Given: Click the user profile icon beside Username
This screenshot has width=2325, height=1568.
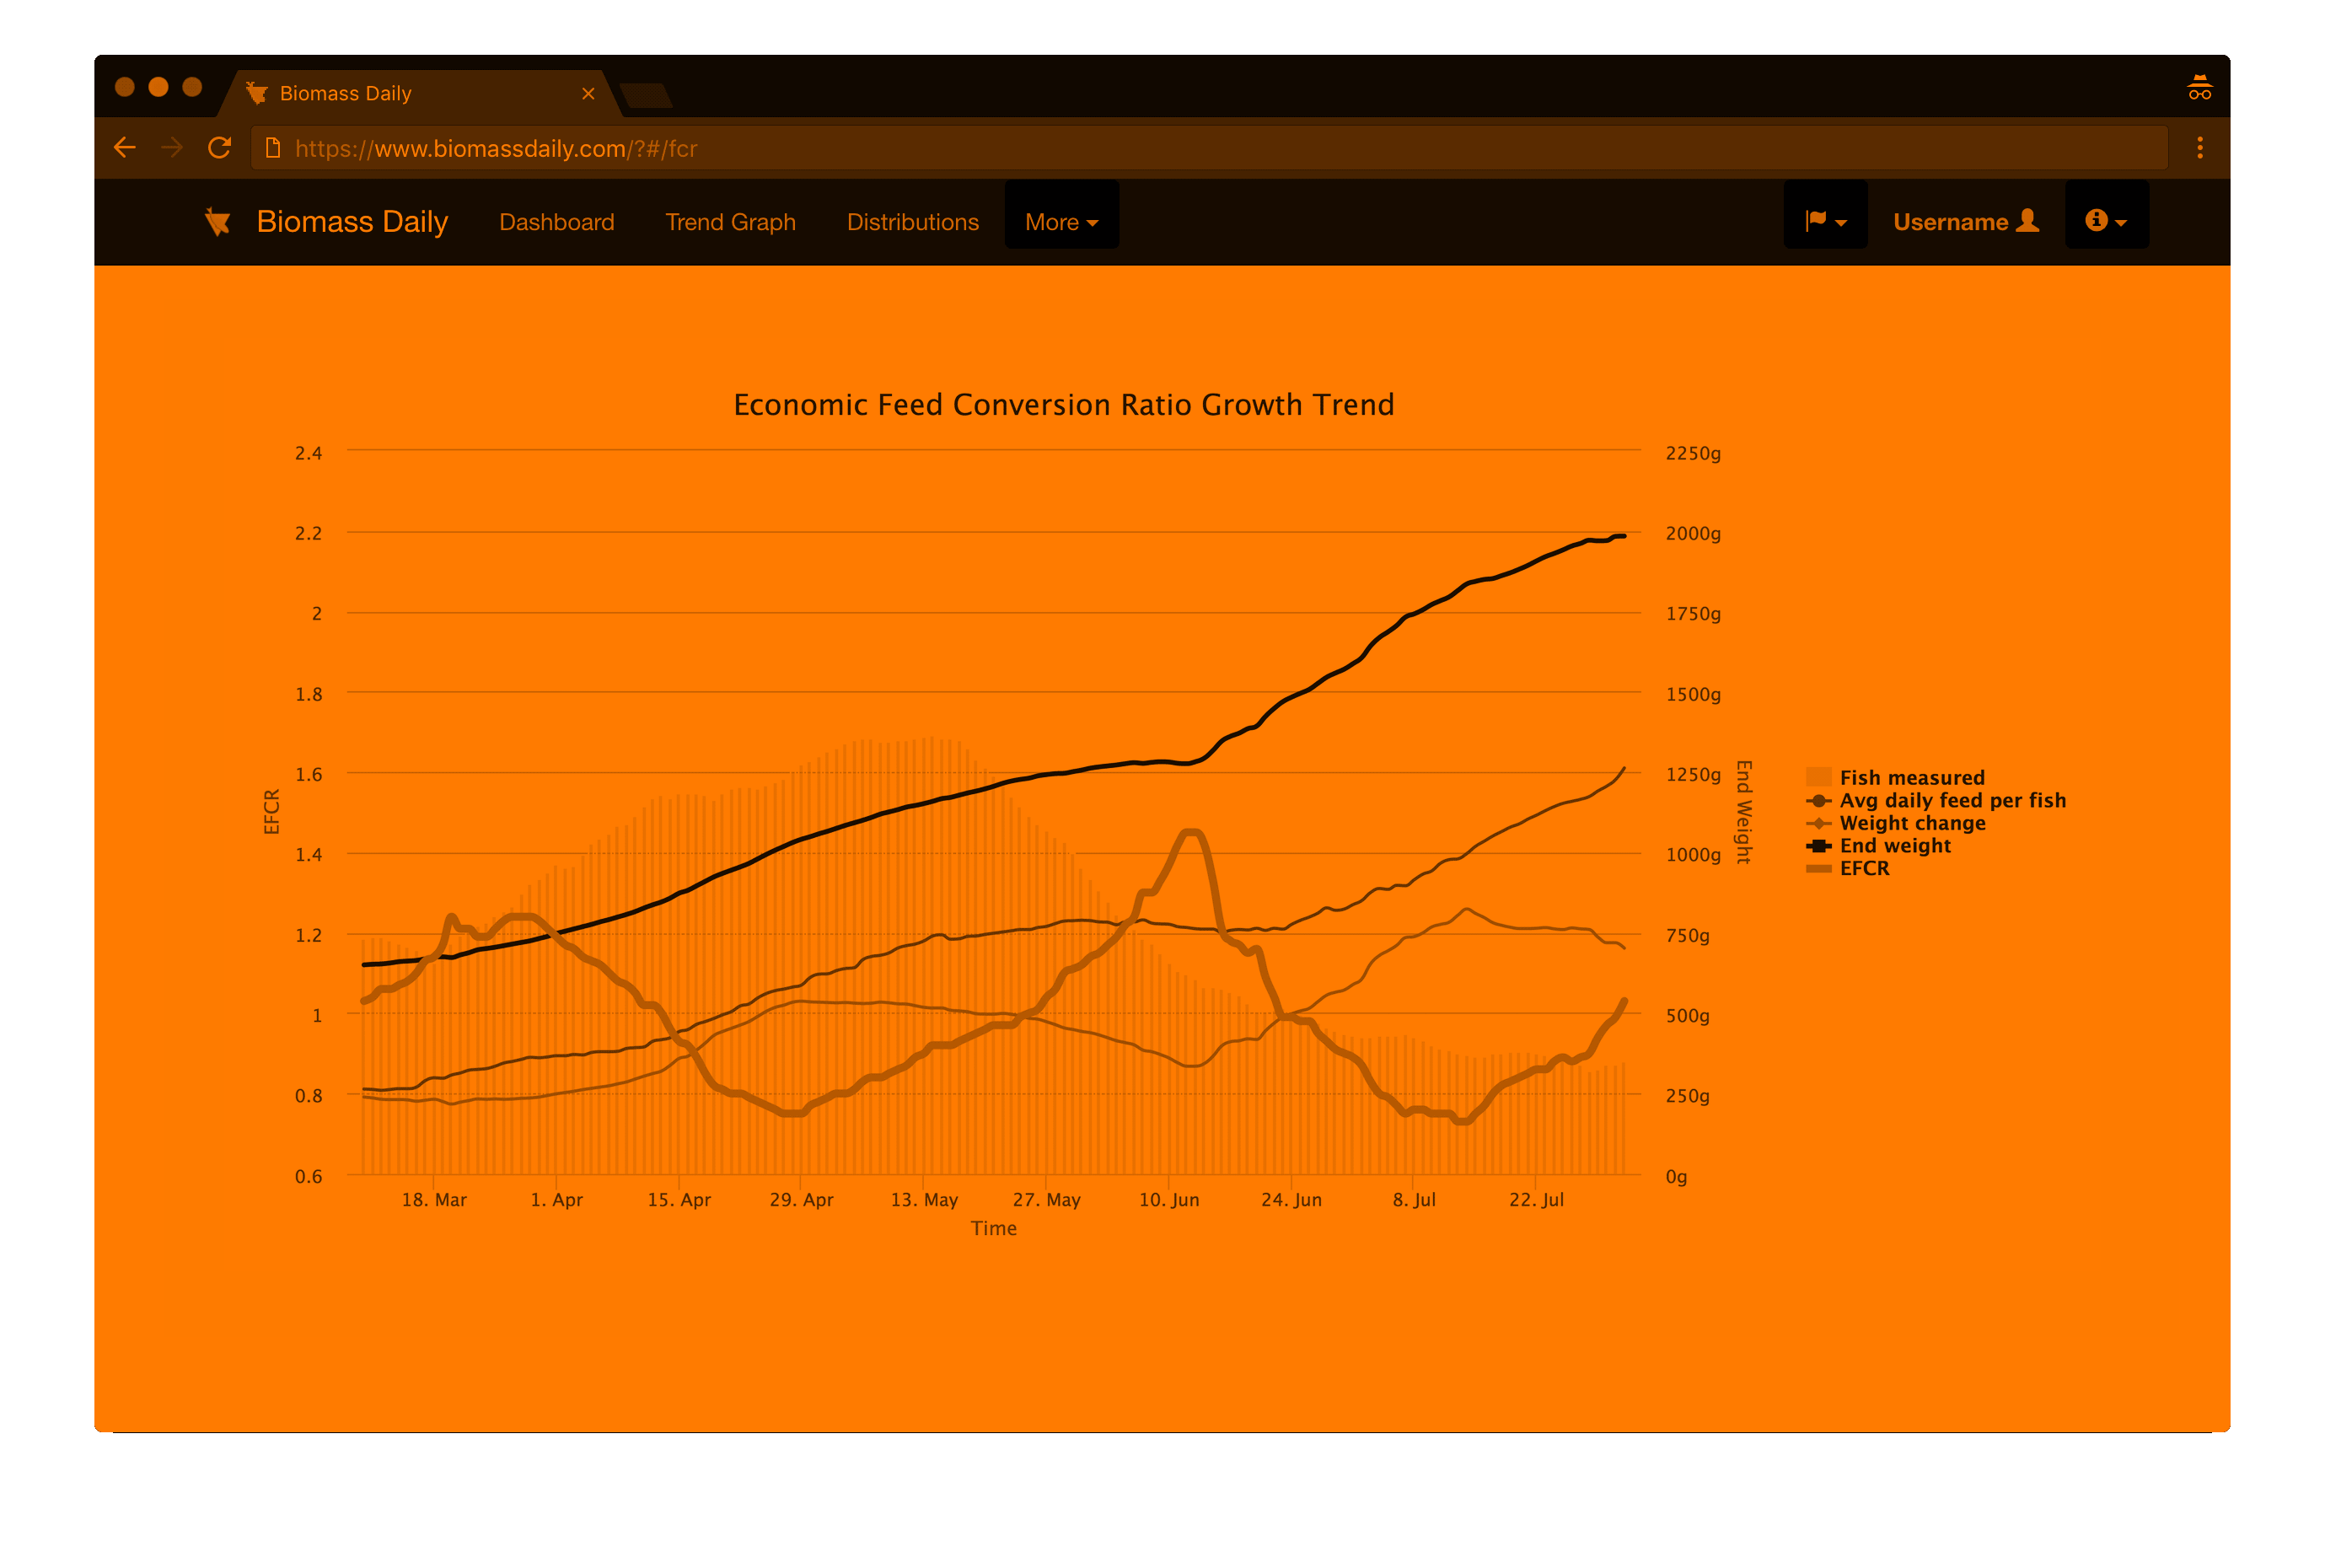Looking at the screenshot, I should 2027,220.
